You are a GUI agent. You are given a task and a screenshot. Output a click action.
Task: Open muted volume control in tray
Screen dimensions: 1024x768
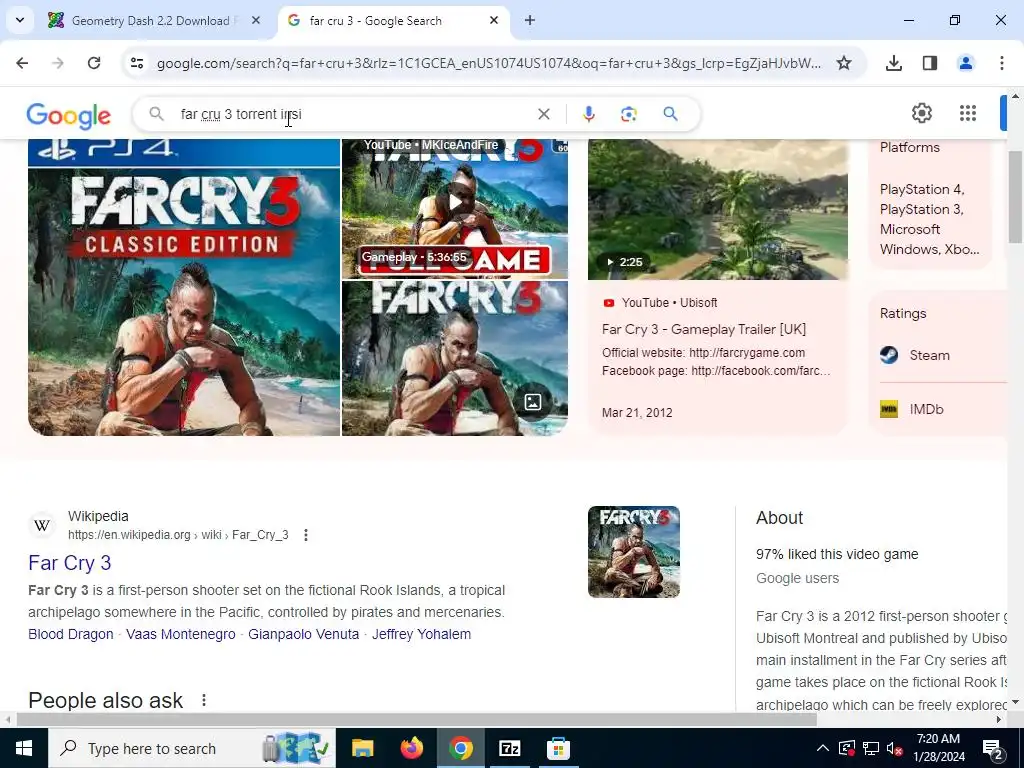click(x=895, y=748)
